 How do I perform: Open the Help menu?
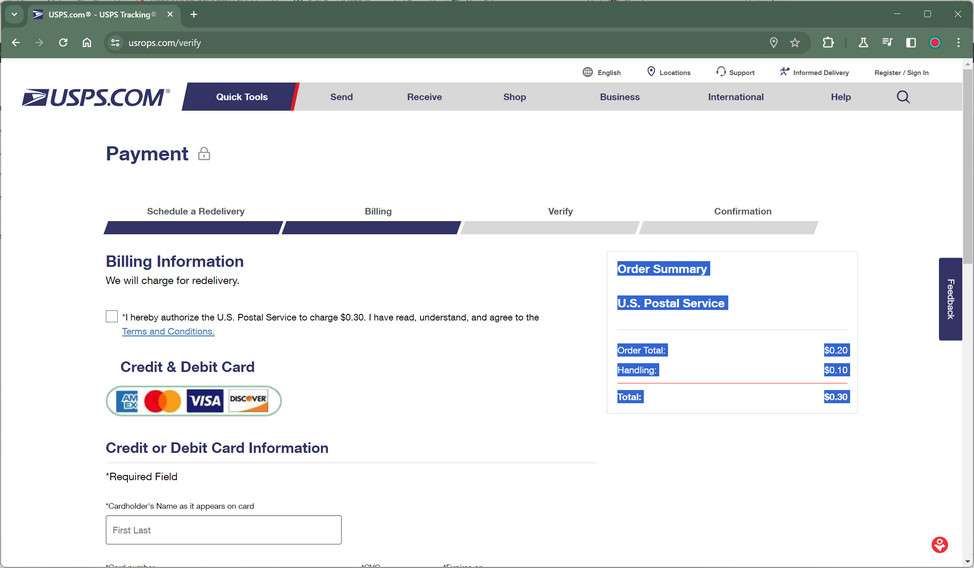(x=840, y=97)
